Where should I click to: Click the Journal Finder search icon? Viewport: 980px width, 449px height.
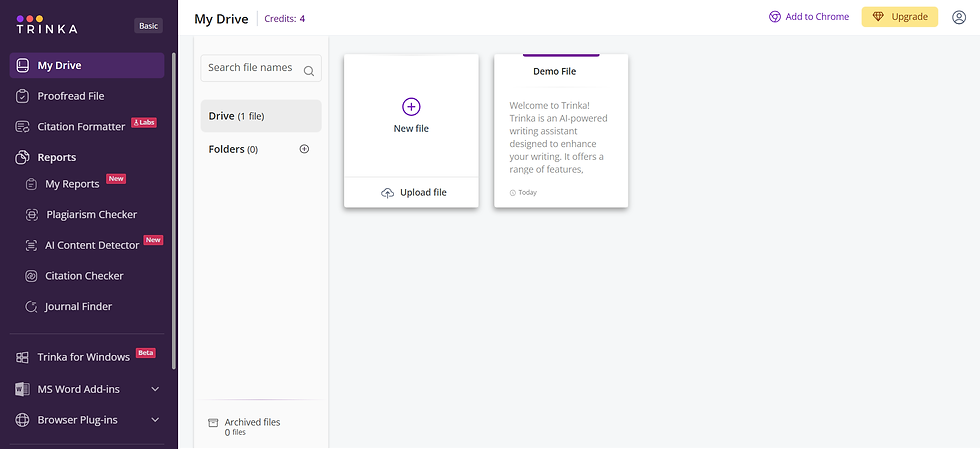31,306
